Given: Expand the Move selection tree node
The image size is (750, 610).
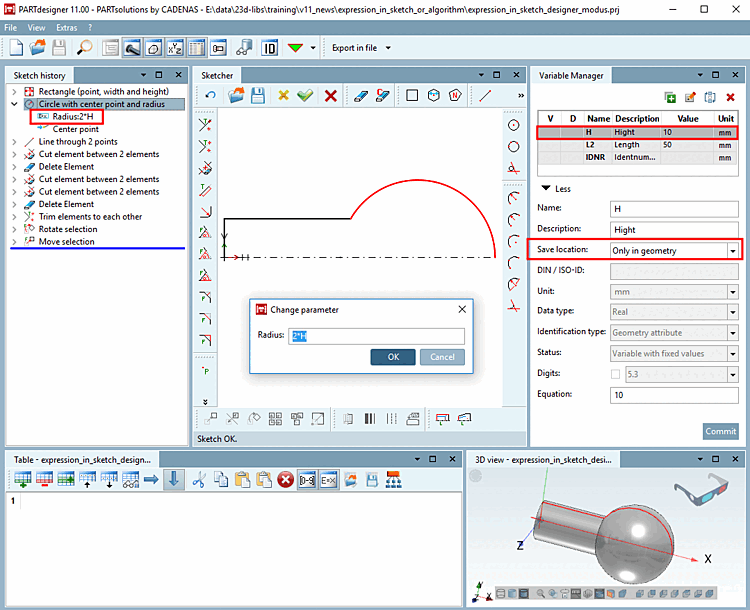Looking at the screenshot, I should tap(14, 241).
